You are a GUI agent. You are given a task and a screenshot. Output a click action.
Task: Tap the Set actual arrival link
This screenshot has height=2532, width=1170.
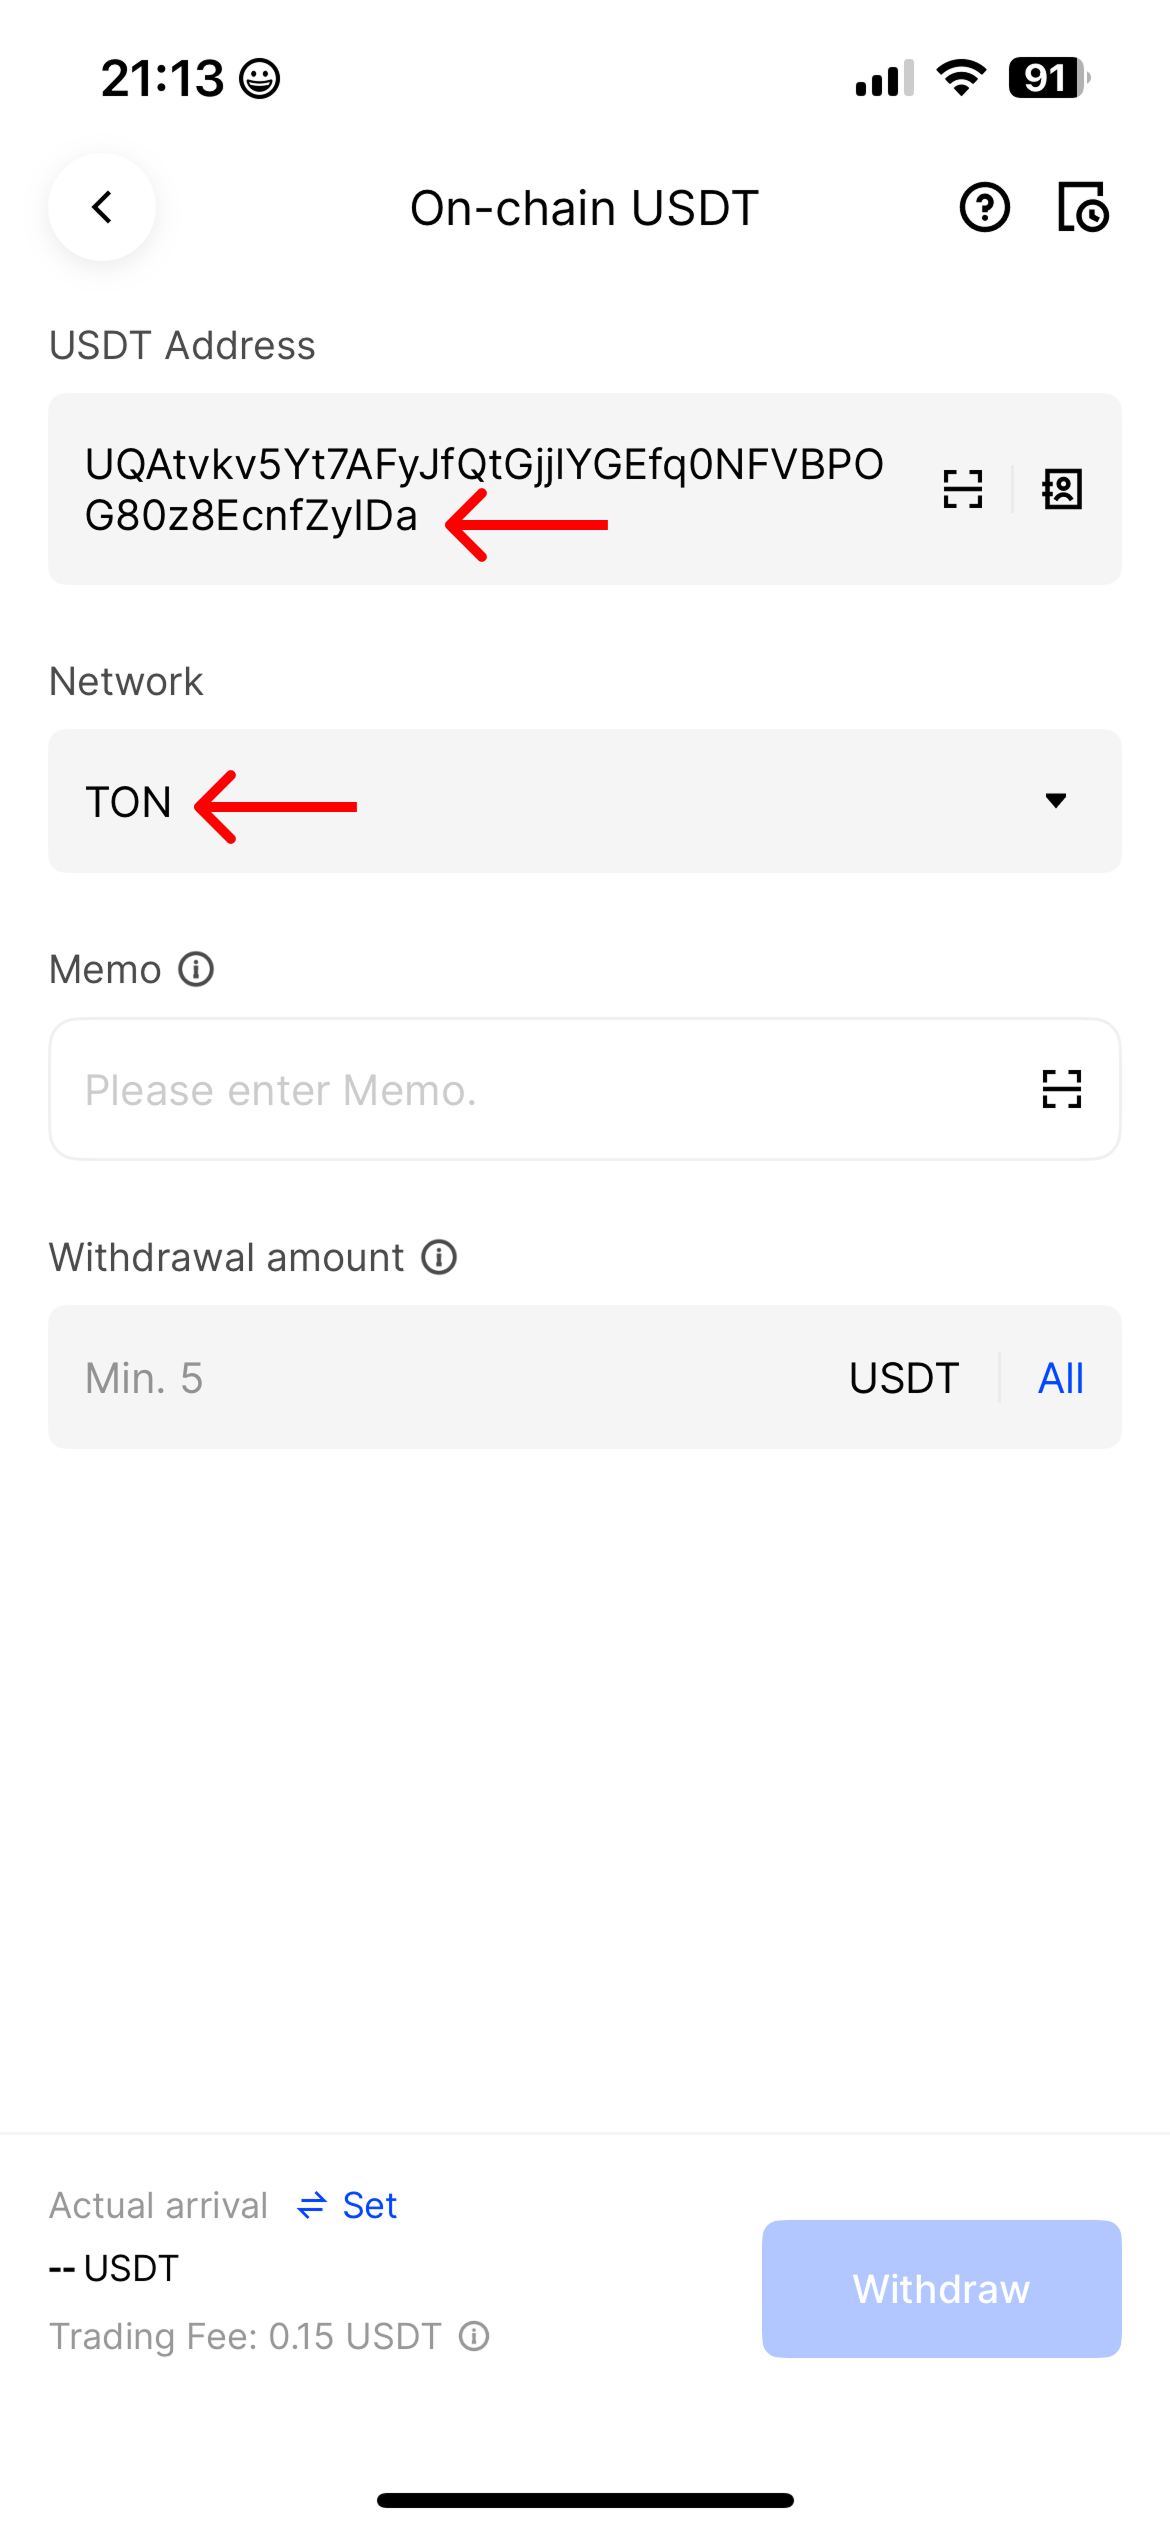[x=348, y=2205]
